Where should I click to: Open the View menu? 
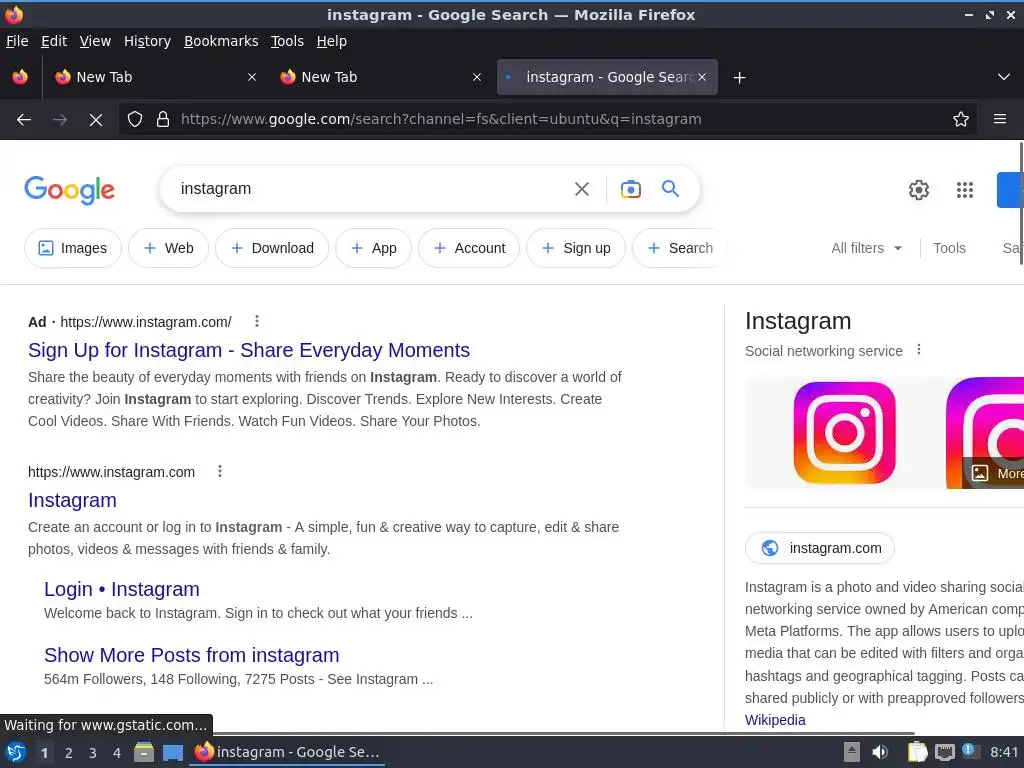pyautogui.click(x=95, y=41)
